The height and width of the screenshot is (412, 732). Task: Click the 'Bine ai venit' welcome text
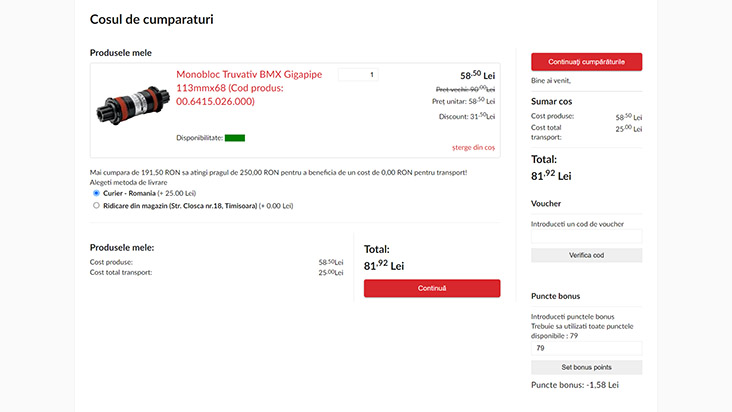point(553,79)
